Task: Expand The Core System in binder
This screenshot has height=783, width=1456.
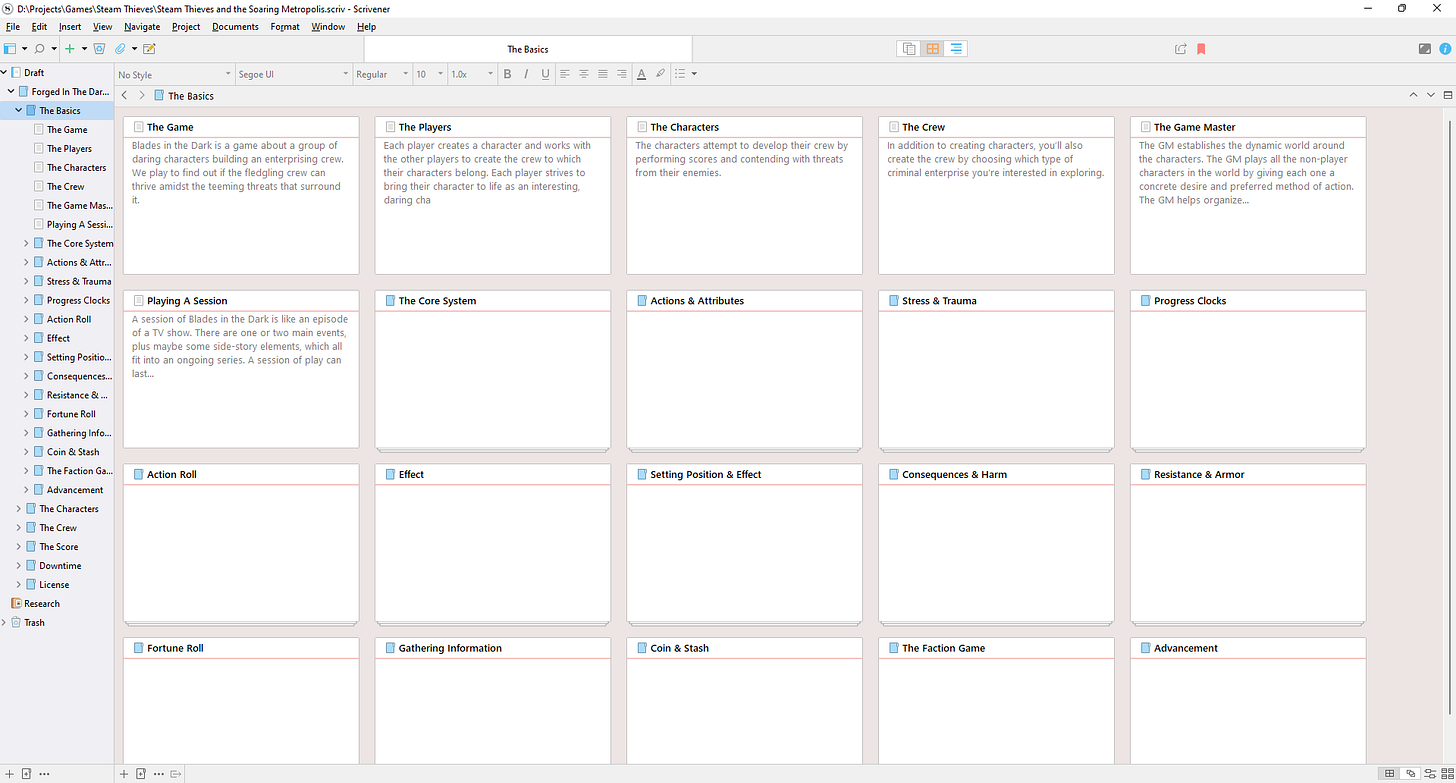Action: (x=27, y=243)
